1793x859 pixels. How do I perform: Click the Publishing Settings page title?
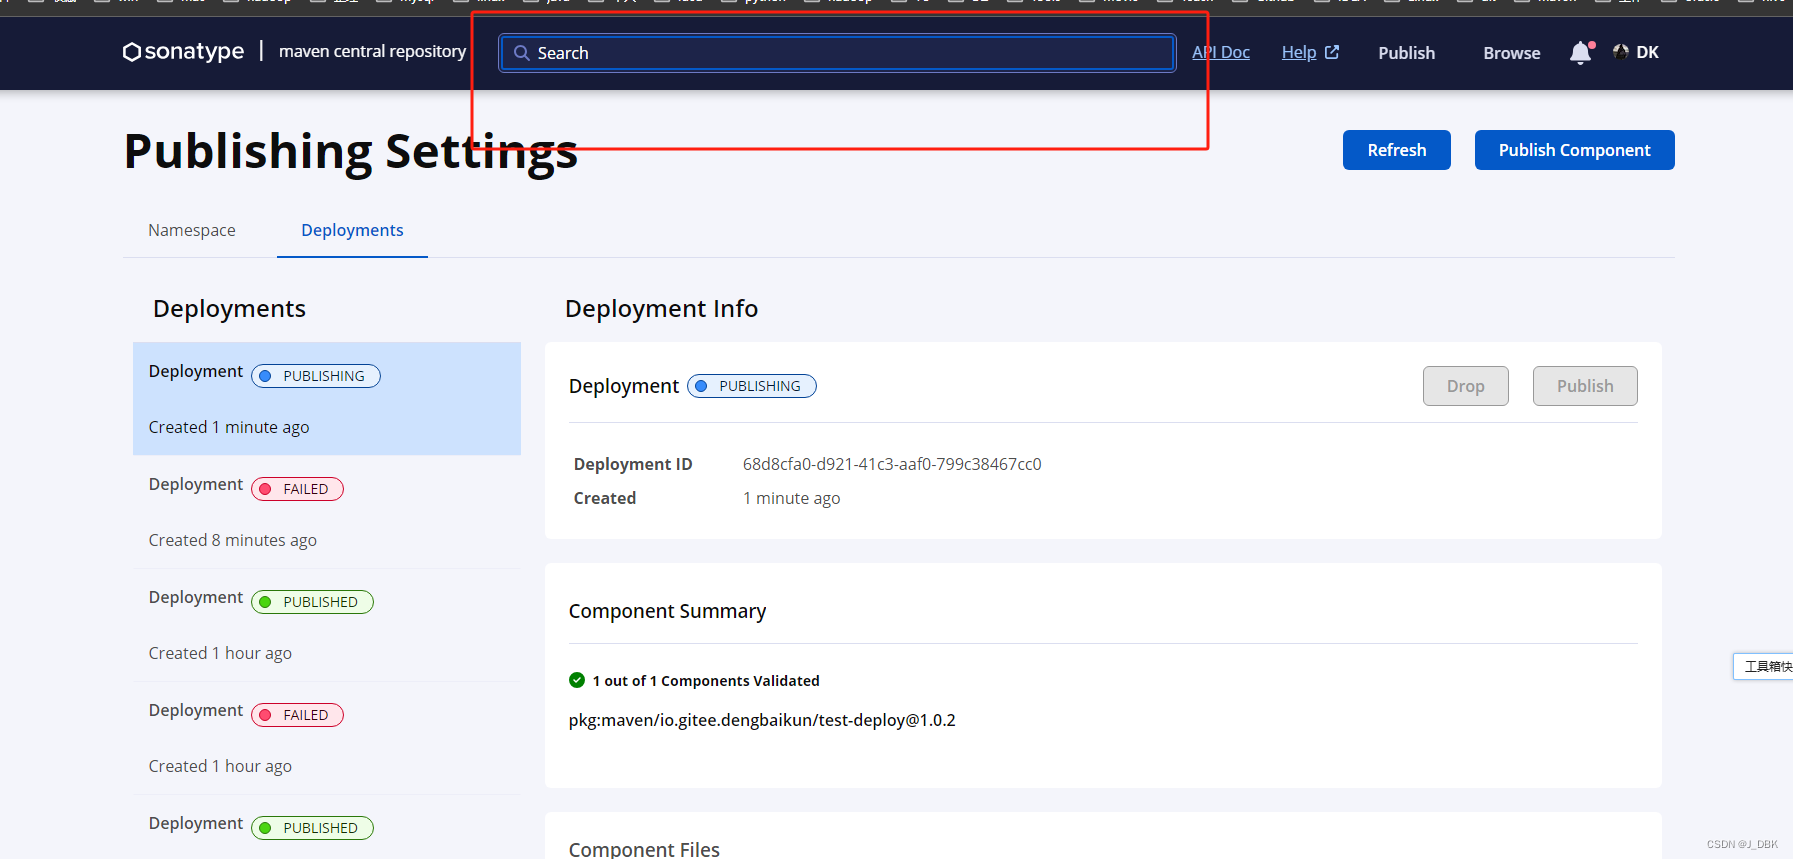point(350,152)
